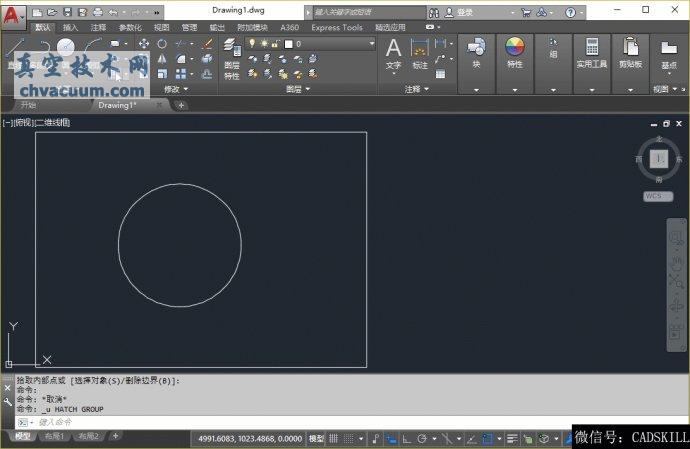The height and width of the screenshot is (449, 690).
Task: Select the pan hand tool in navigation bar
Action: 676,260
